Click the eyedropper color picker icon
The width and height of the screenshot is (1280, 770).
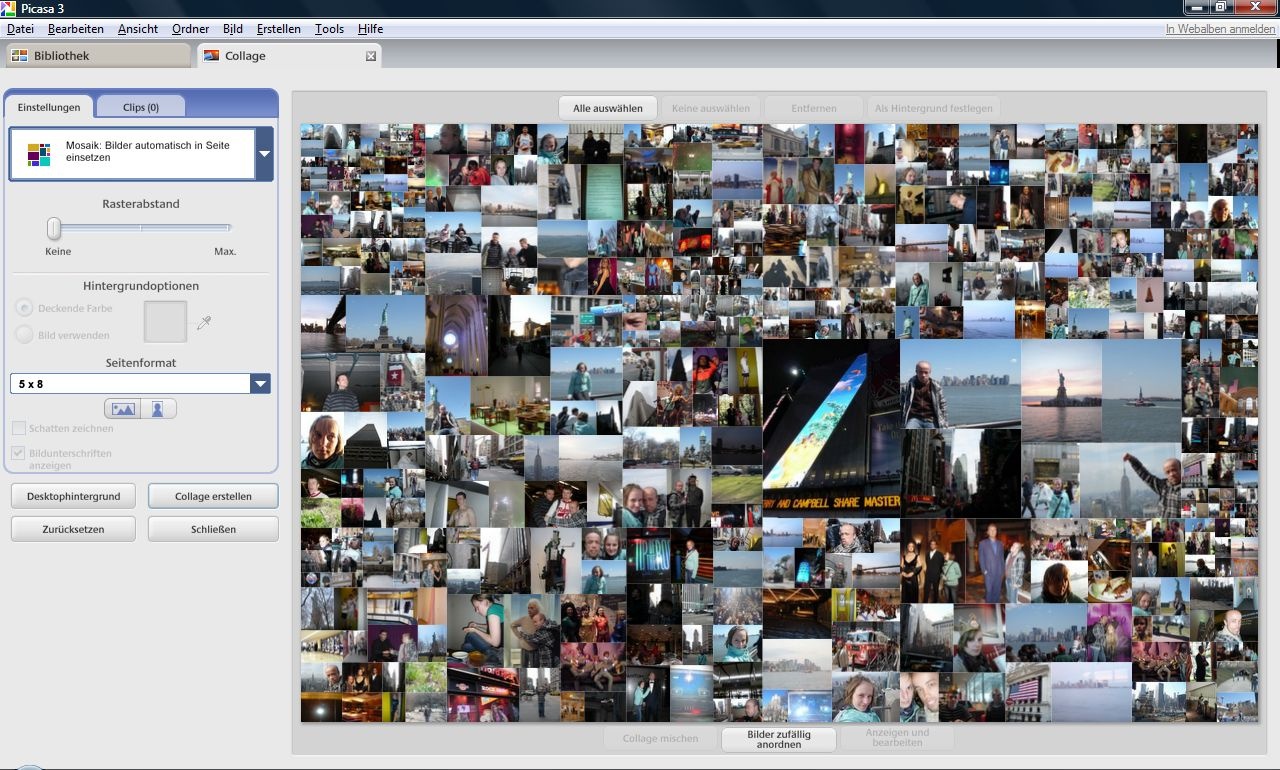click(204, 323)
